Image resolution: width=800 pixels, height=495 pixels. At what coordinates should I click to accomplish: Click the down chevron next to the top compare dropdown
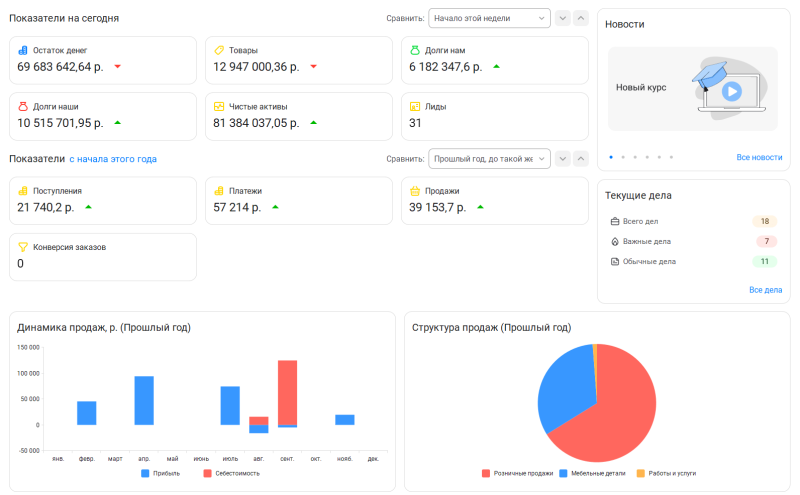[x=563, y=18]
